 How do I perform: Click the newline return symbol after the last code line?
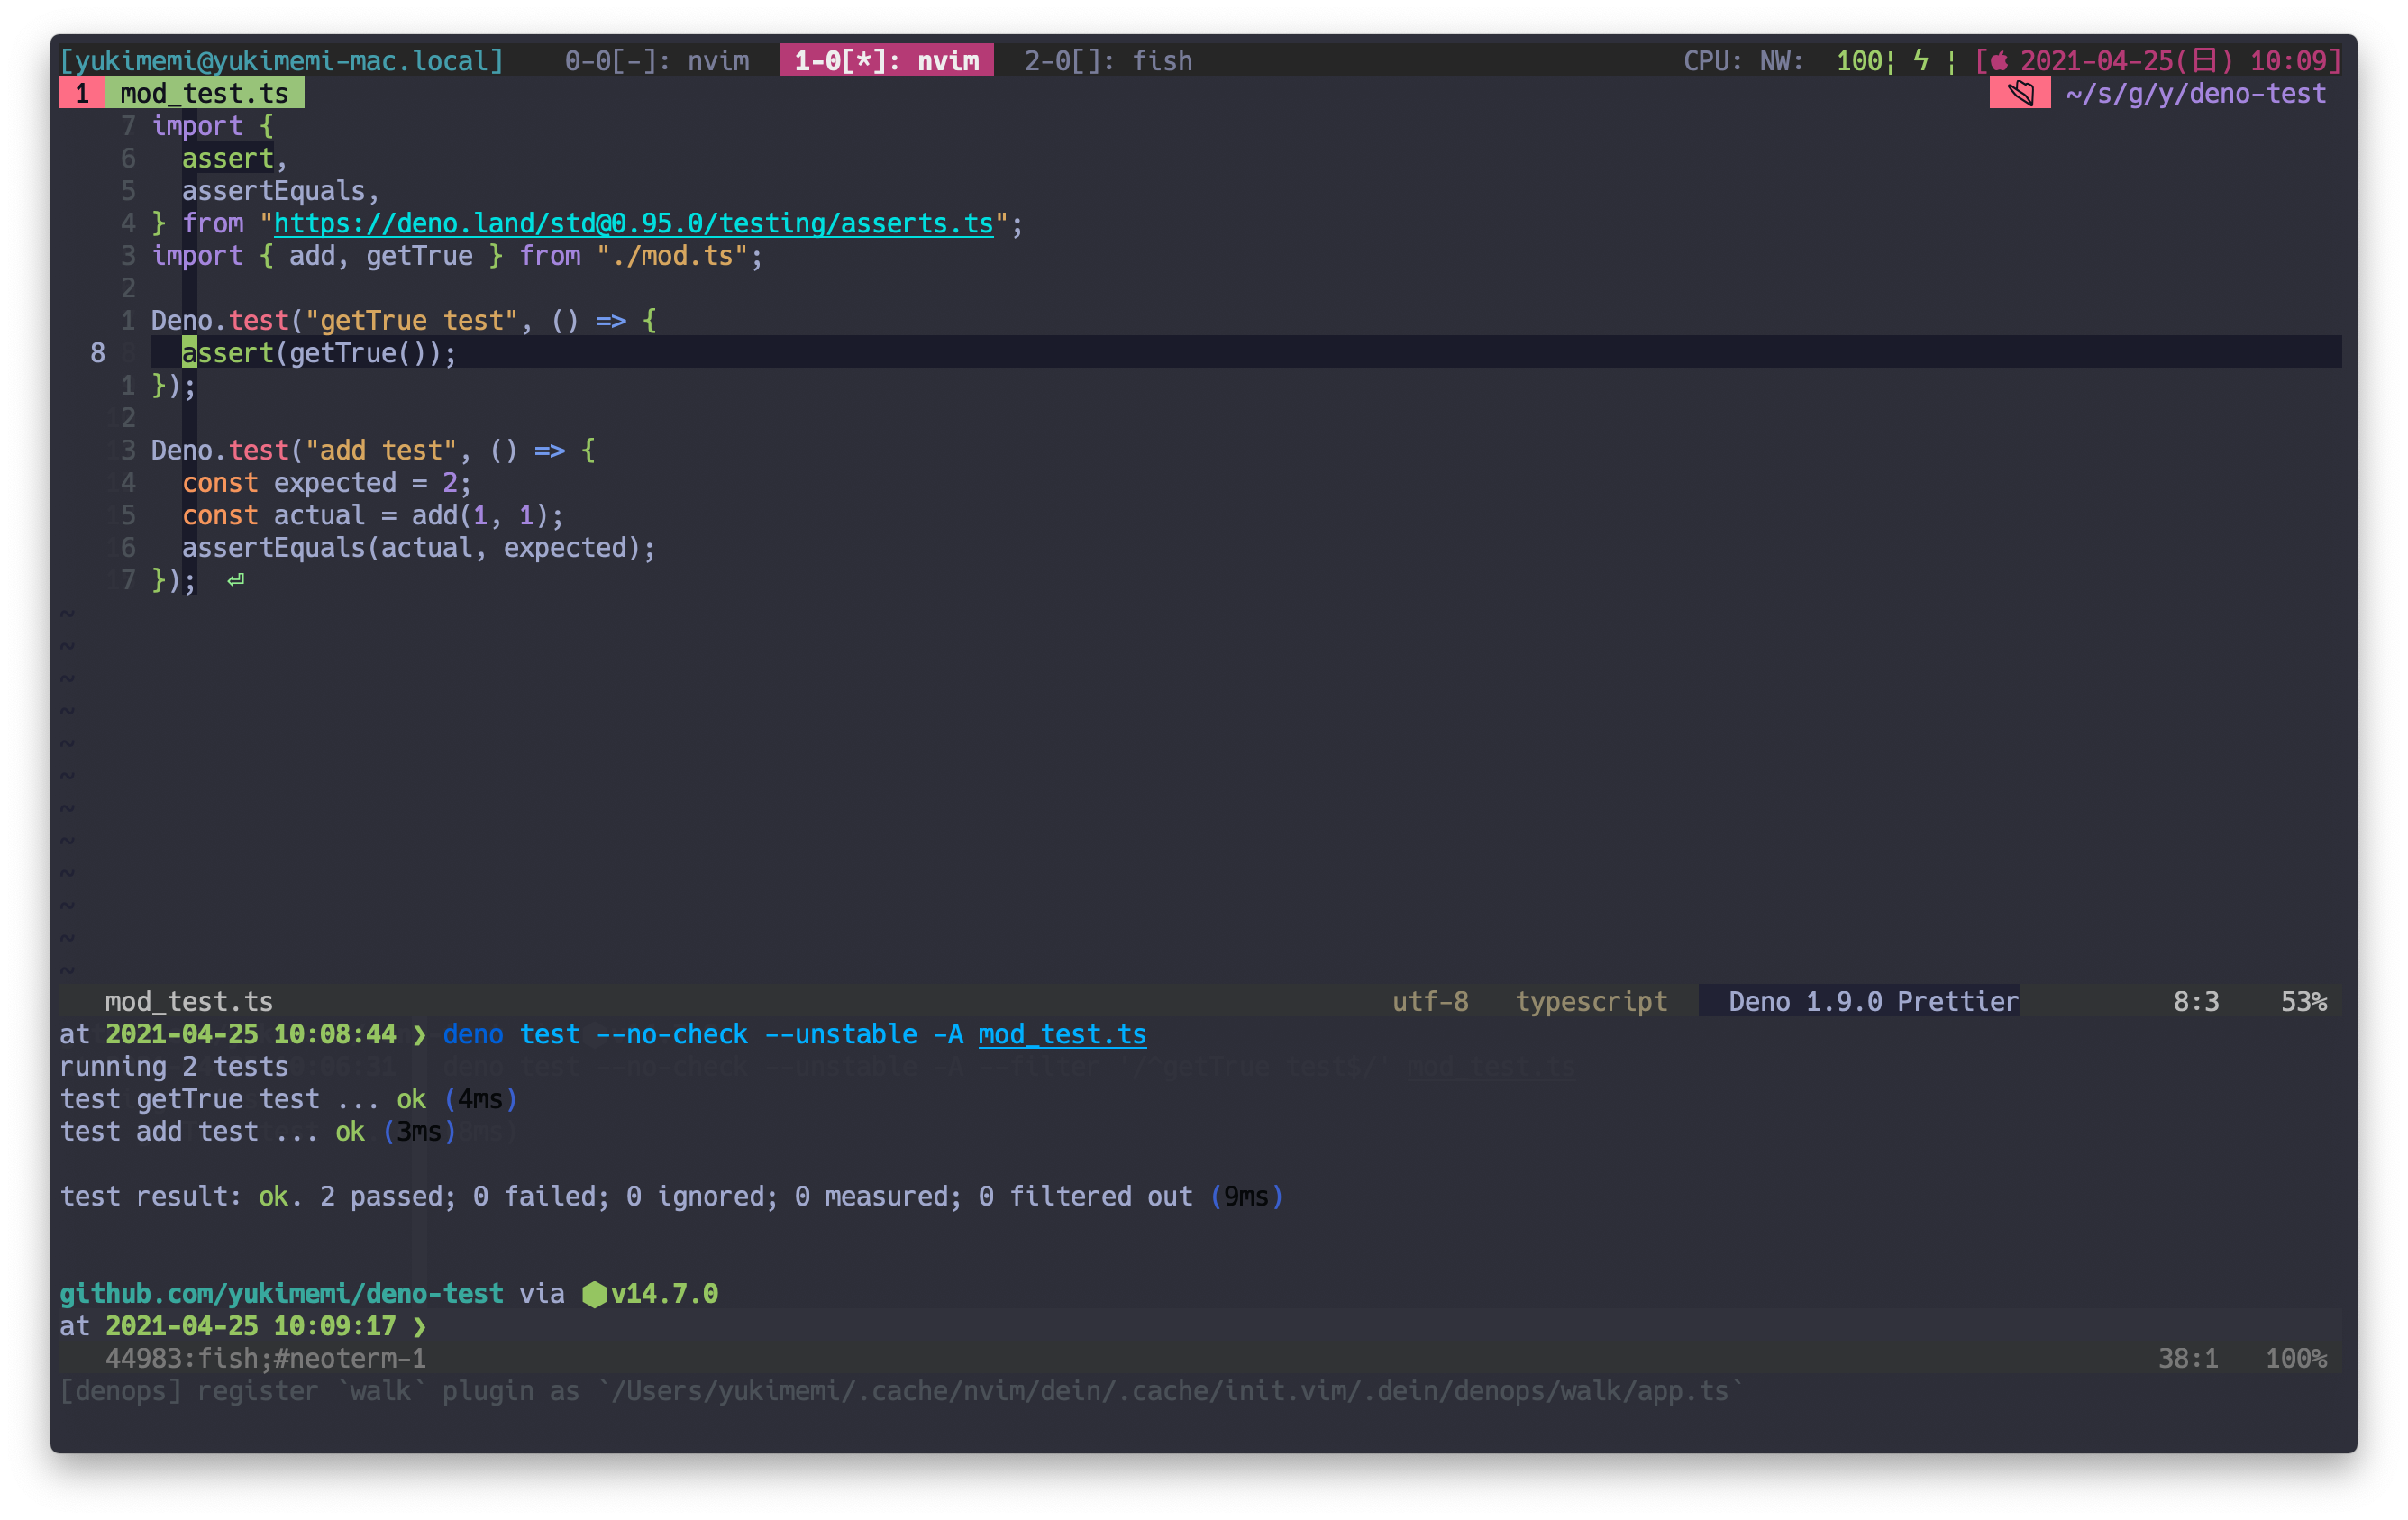click(x=236, y=580)
